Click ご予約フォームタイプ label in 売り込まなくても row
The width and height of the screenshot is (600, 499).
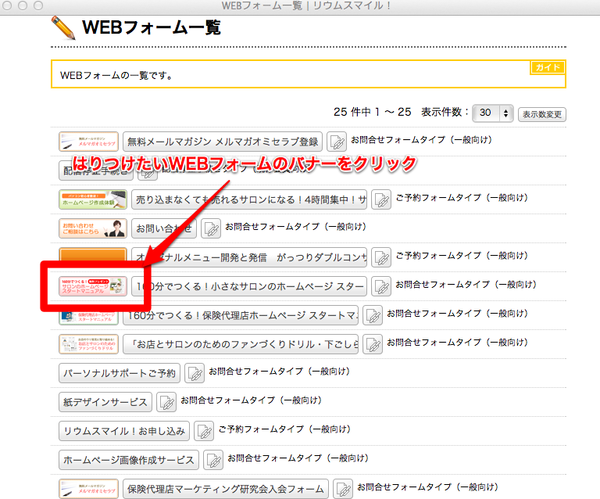click(x=461, y=198)
